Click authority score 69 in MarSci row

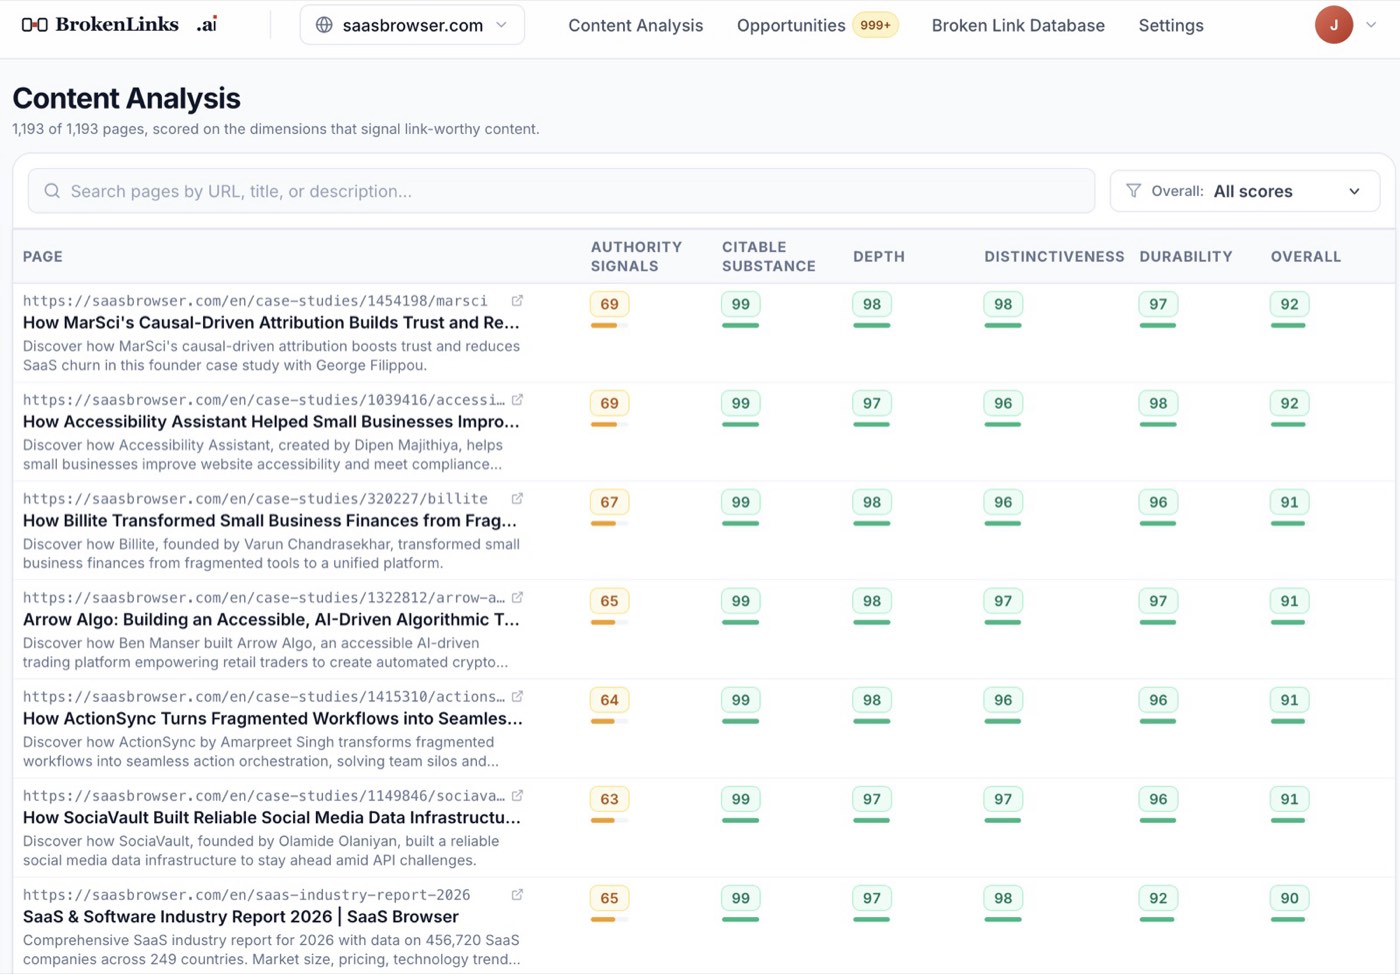[609, 304]
